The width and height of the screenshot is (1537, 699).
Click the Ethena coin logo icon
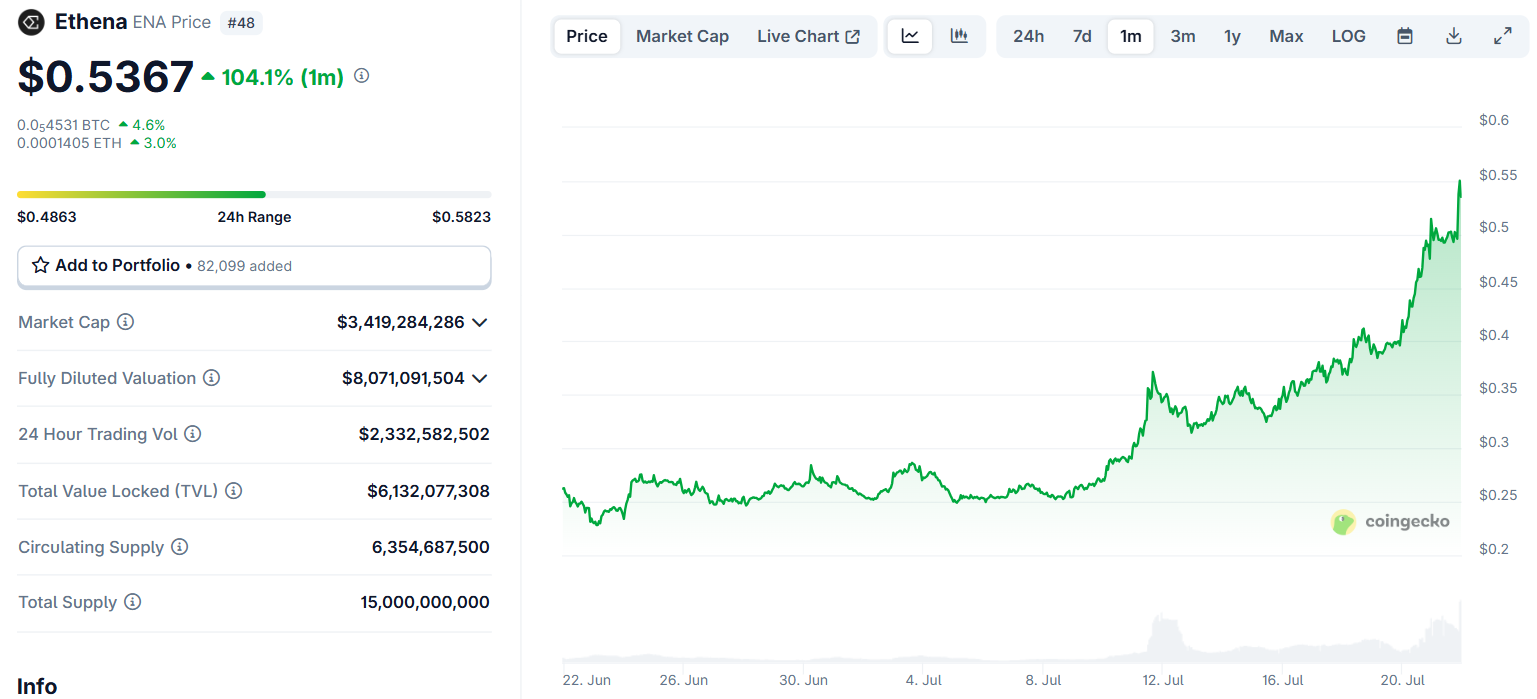32,21
